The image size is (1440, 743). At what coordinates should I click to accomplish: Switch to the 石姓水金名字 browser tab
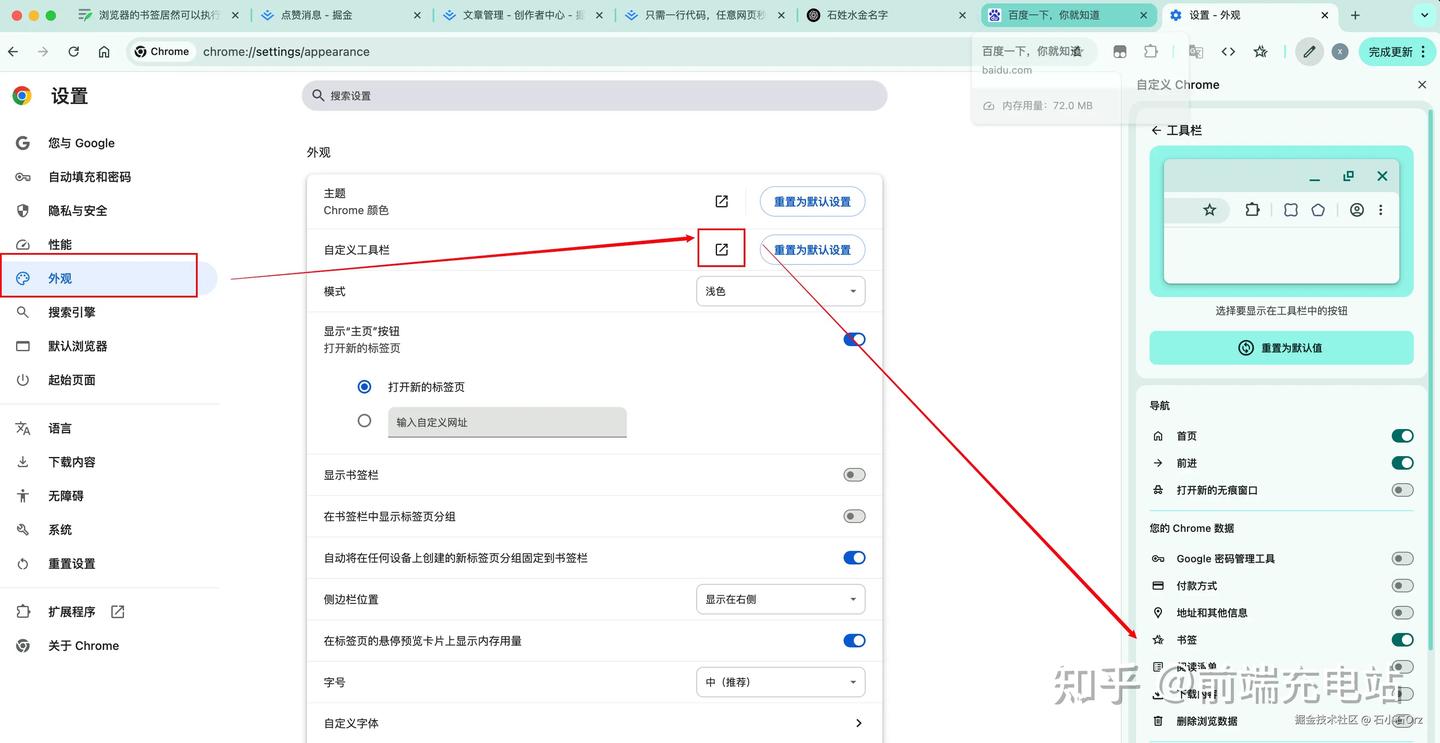(872, 15)
